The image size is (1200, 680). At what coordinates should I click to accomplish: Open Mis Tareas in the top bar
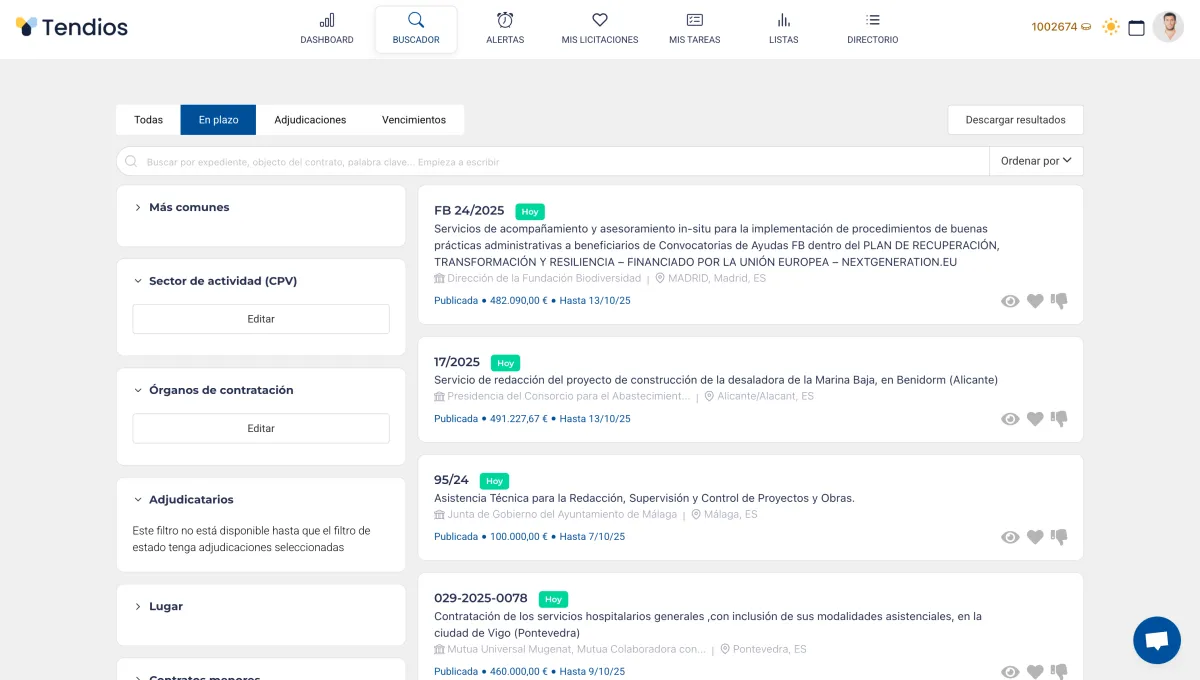click(x=694, y=27)
